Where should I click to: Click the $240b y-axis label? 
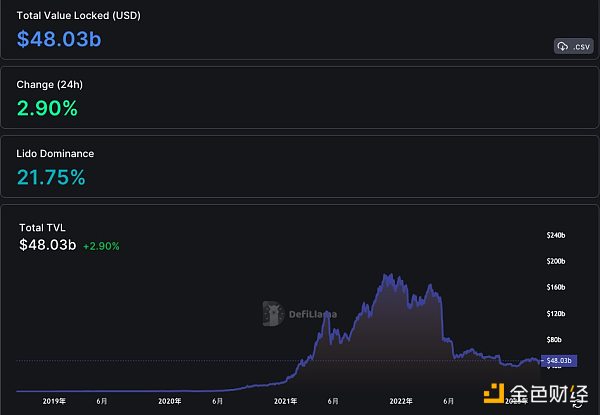click(556, 235)
